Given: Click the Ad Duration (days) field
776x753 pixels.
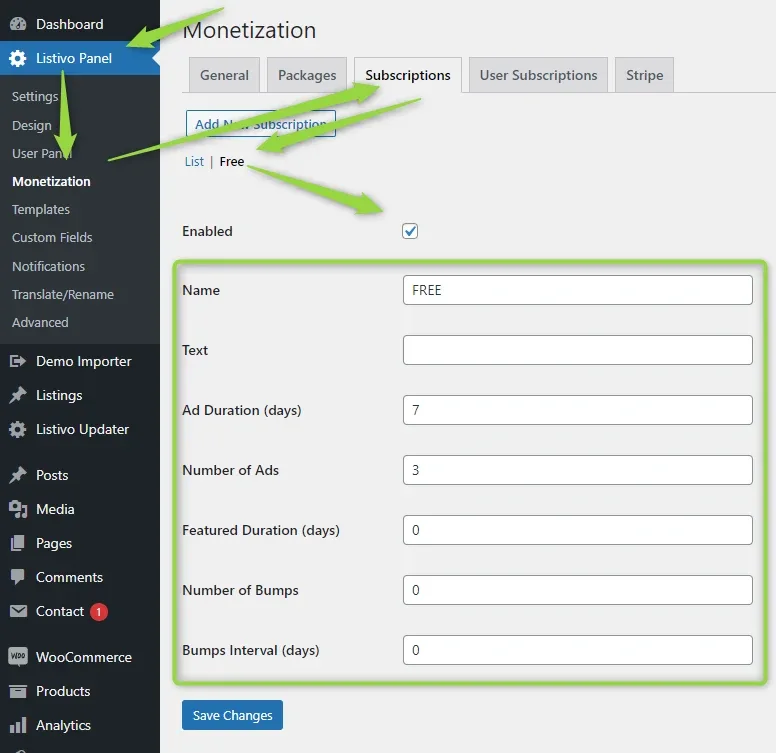Looking at the screenshot, I should pos(578,410).
